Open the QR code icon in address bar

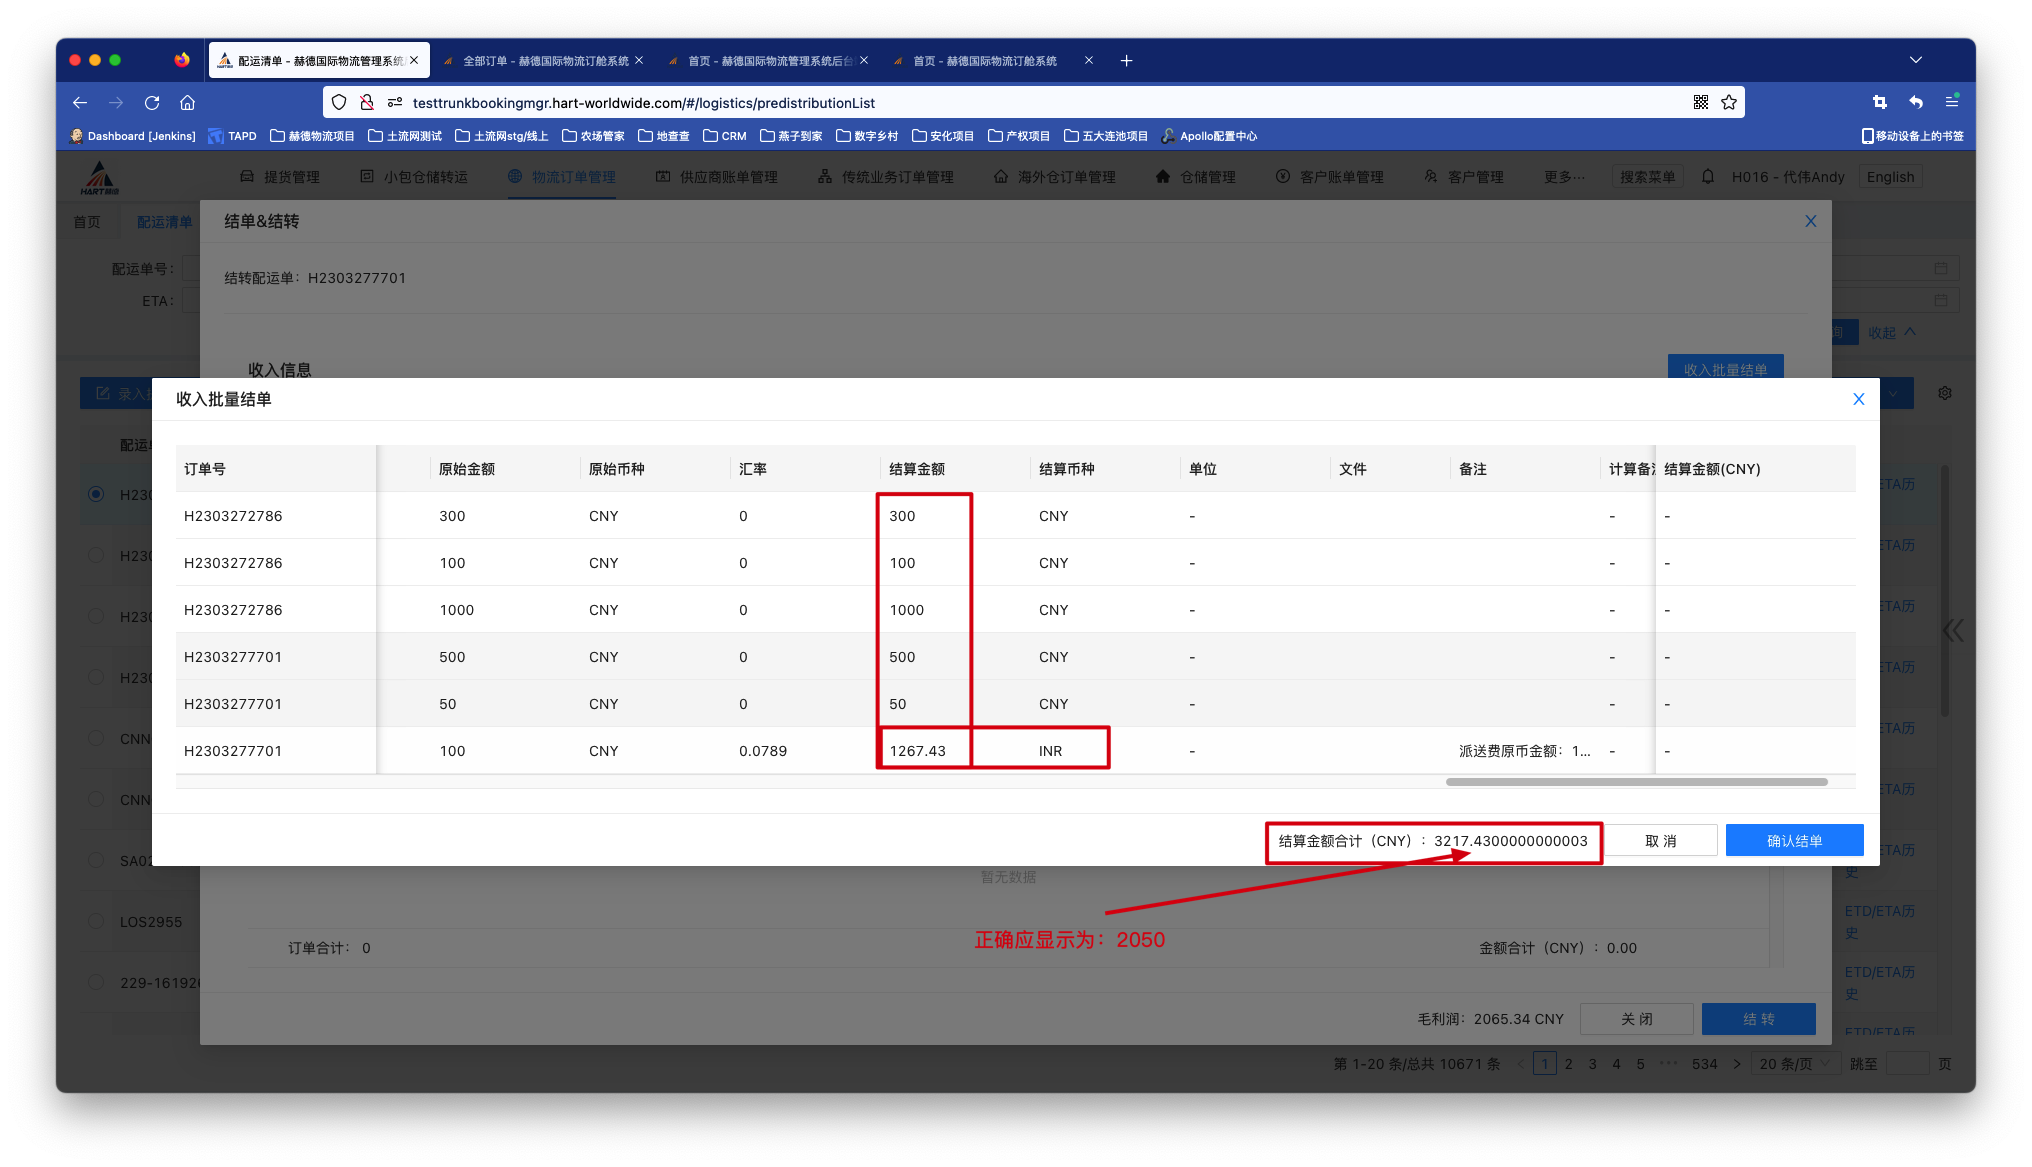tap(1701, 103)
